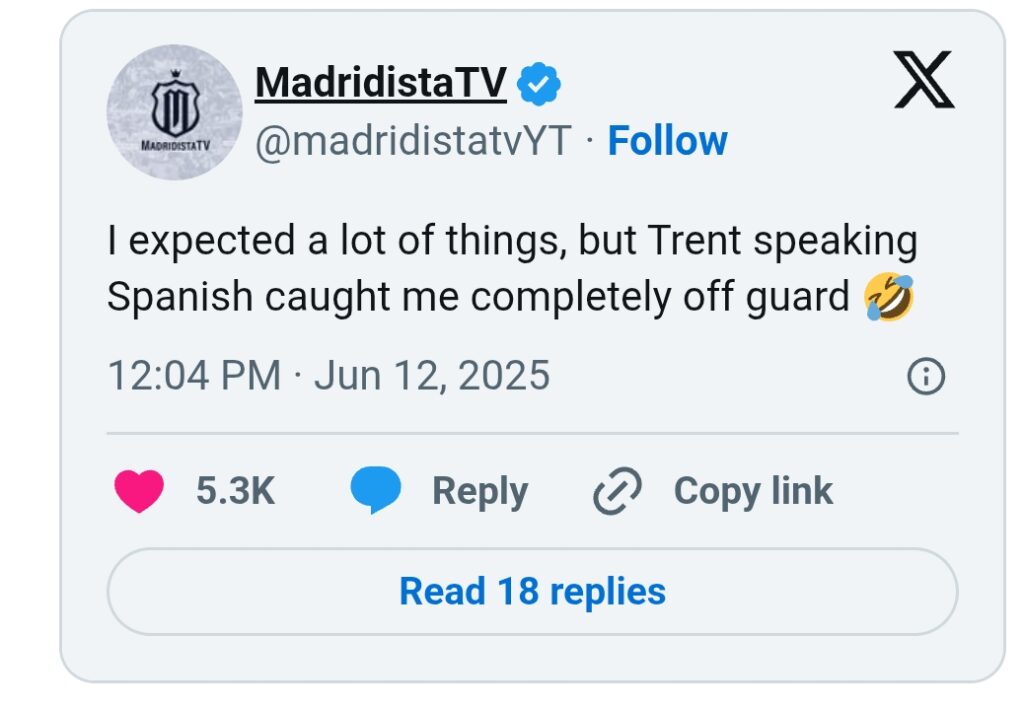Open Read 18 replies
The image size is (1024, 707).
(532, 591)
